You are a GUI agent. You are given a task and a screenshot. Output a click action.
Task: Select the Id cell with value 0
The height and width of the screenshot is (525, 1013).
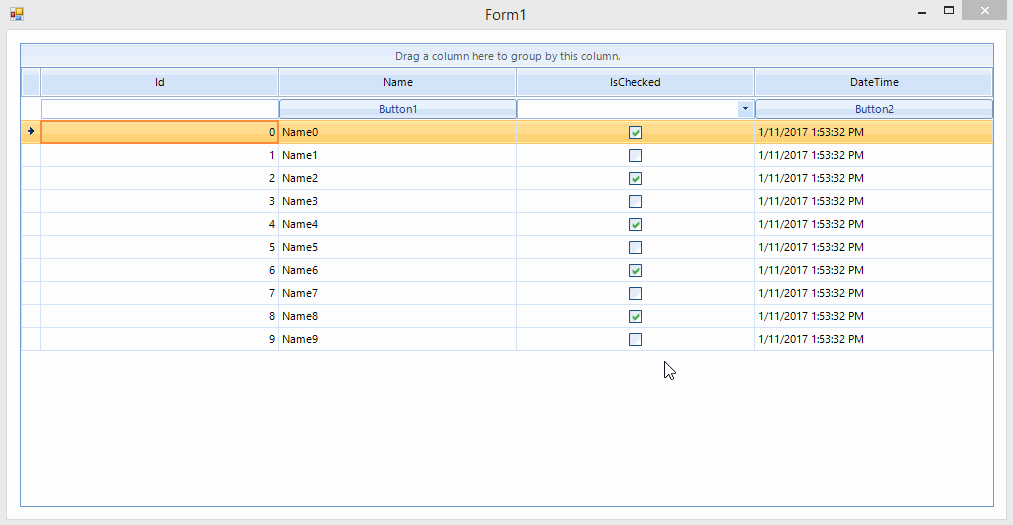pos(160,132)
